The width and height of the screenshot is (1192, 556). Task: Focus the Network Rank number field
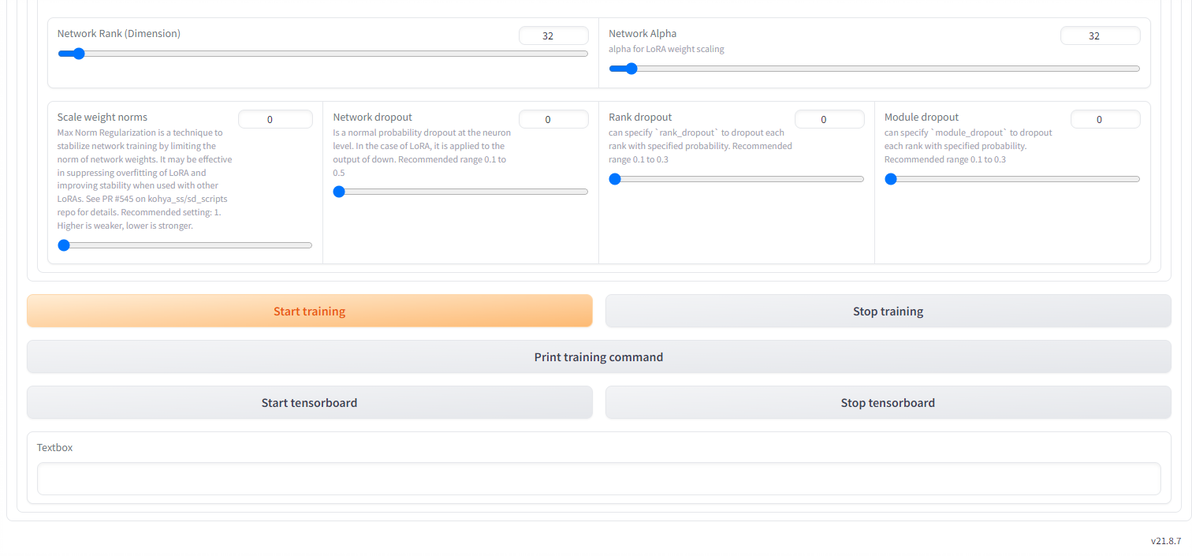[553, 36]
